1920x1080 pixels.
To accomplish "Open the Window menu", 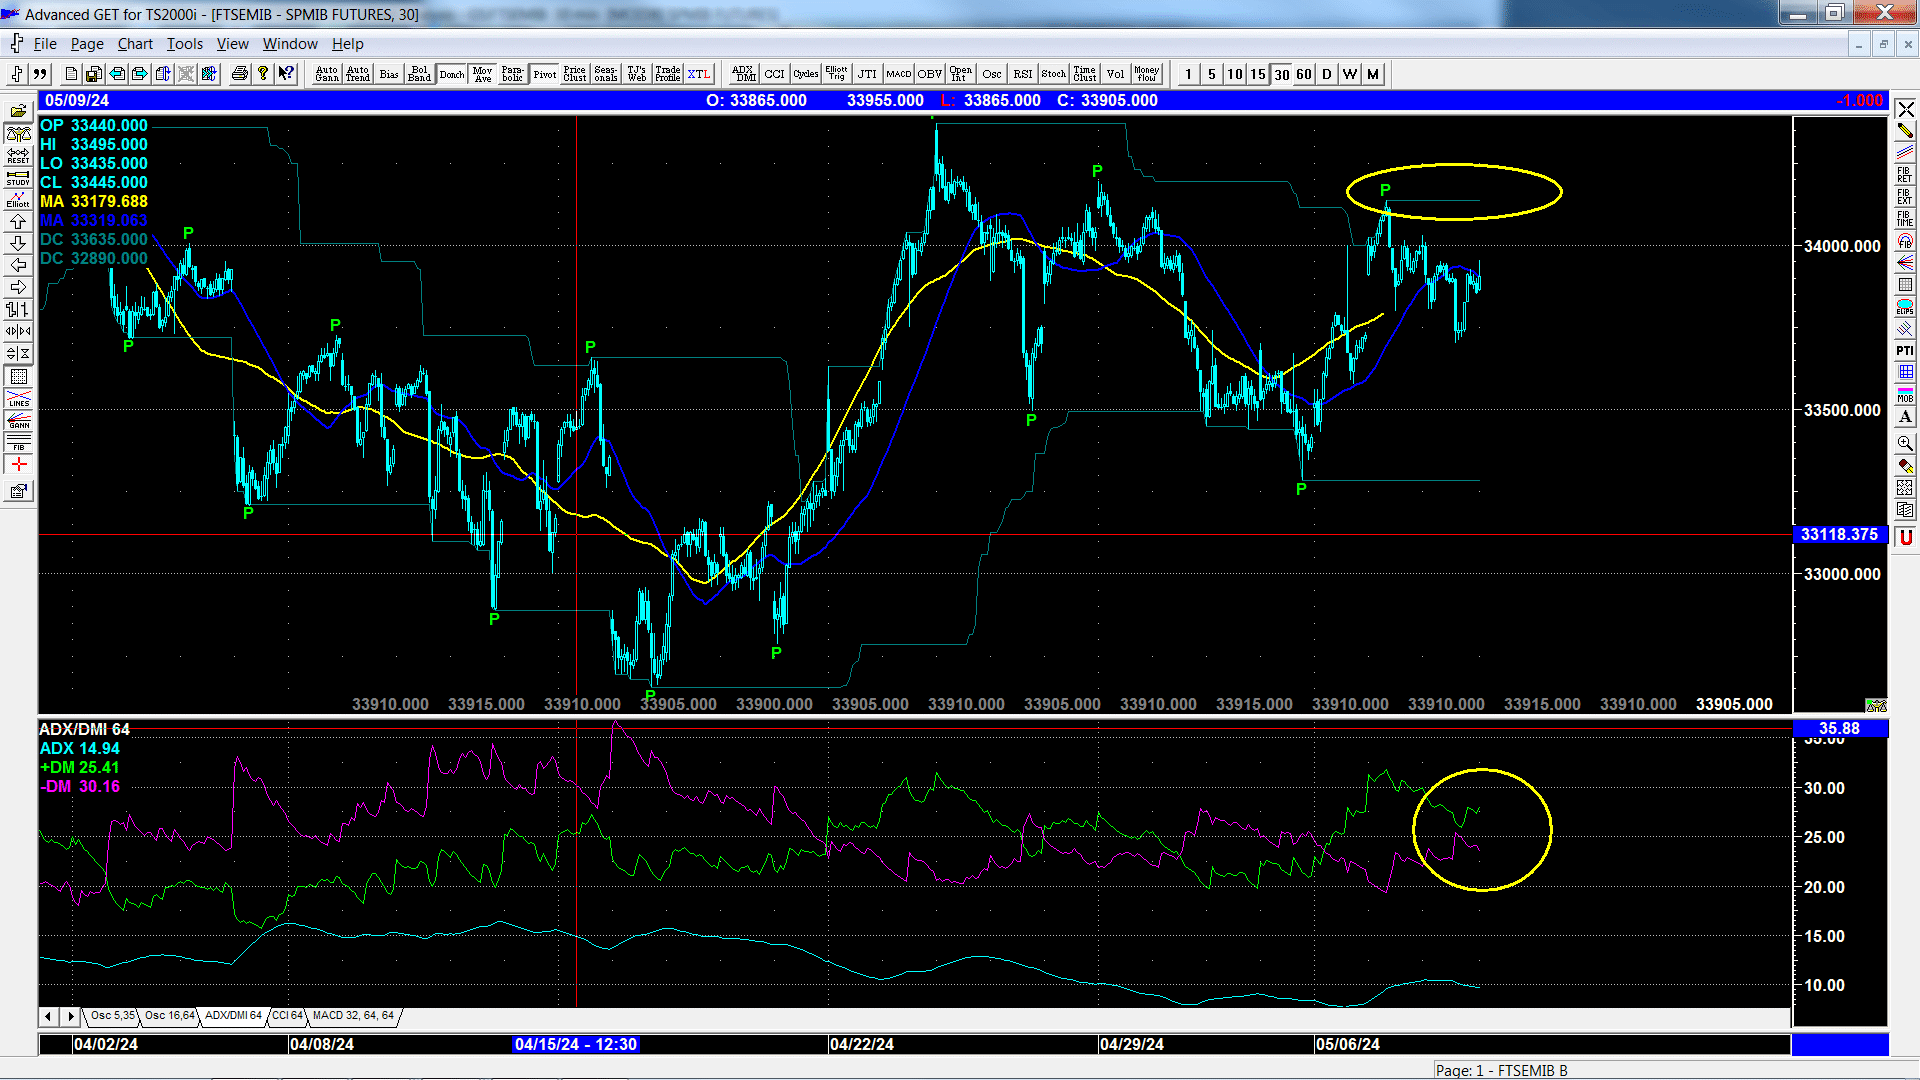I will (290, 44).
